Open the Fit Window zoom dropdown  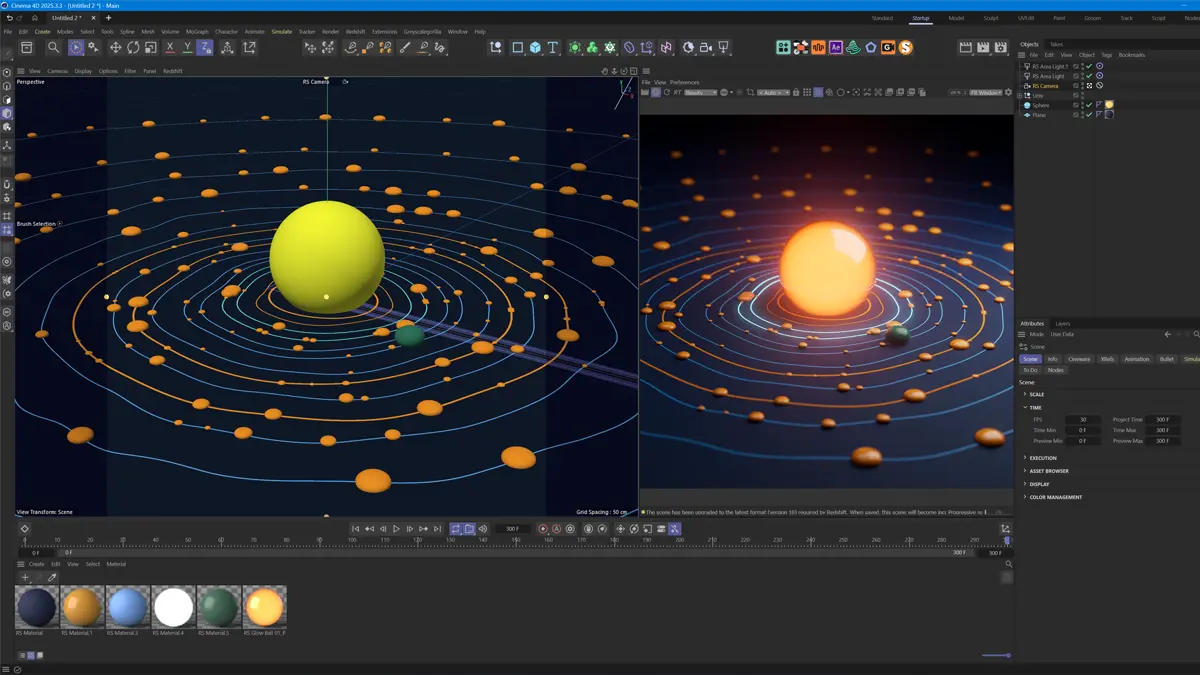pos(986,92)
